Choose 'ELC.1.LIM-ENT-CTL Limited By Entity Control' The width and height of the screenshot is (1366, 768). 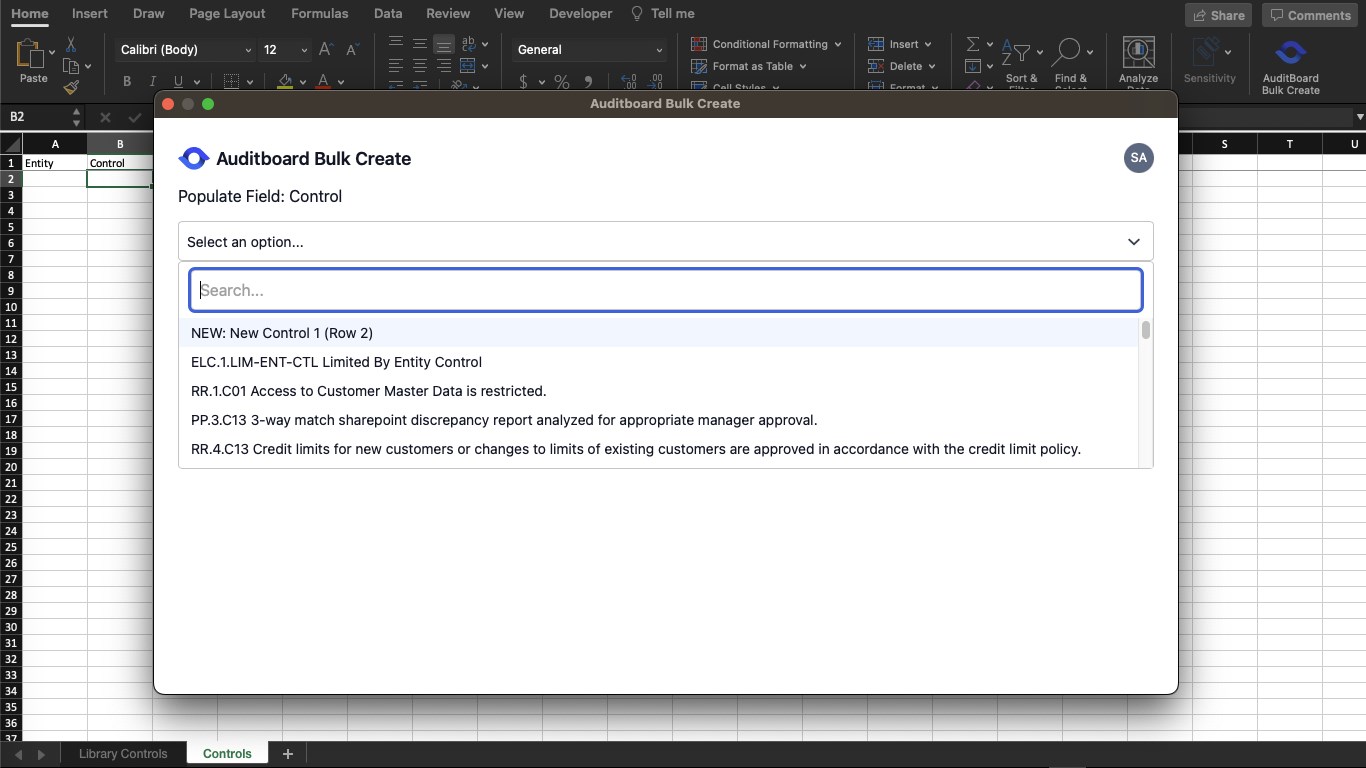tap(659, 362)
